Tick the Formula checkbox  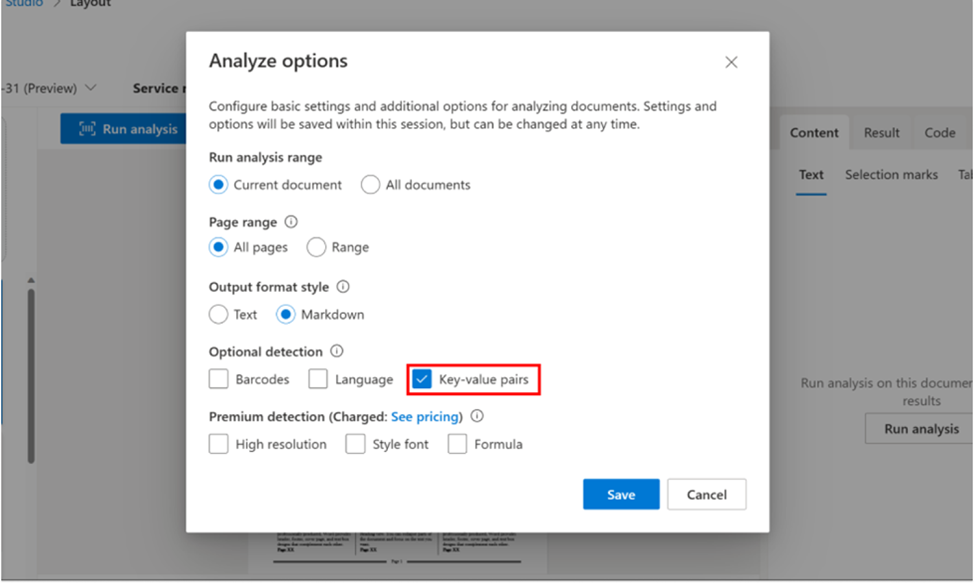(458, 444)
